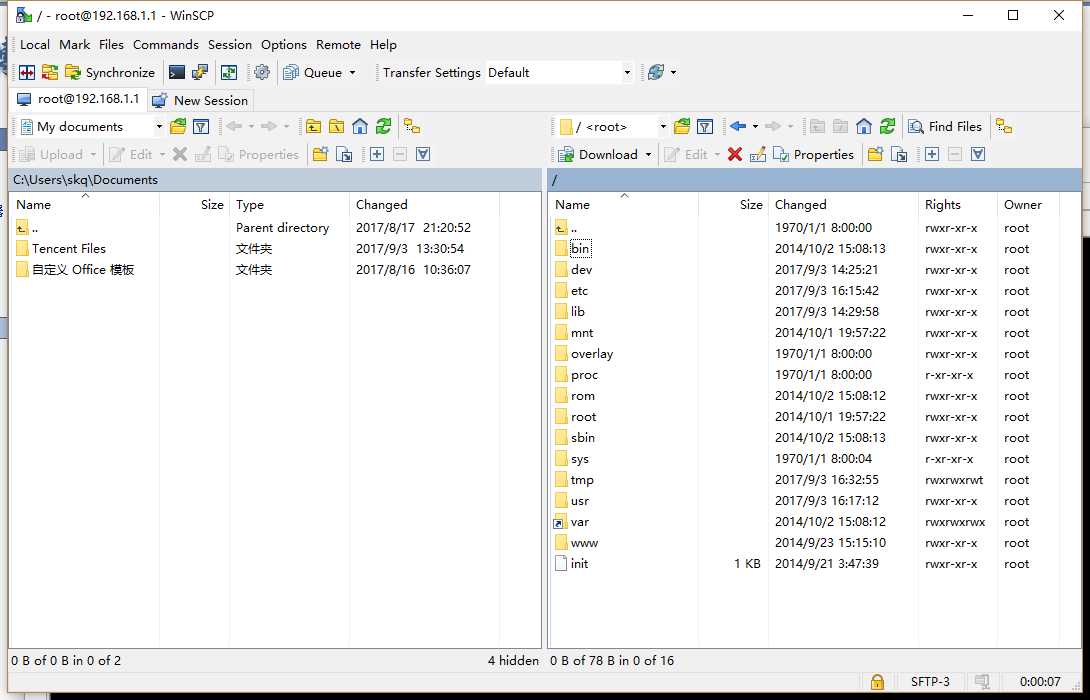Click local panel filter icon
The height and width of the screenshot is (700, 1090).
pos(201,127)
